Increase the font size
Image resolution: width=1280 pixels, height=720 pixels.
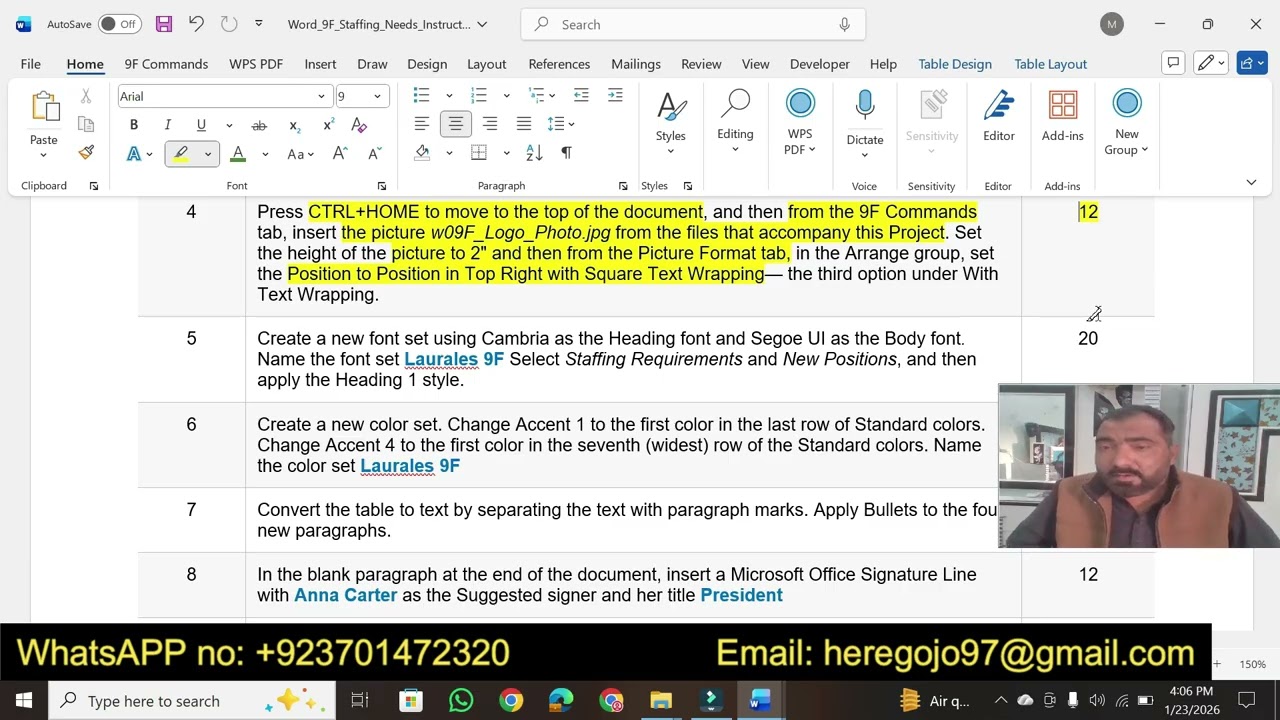point(340,153)
